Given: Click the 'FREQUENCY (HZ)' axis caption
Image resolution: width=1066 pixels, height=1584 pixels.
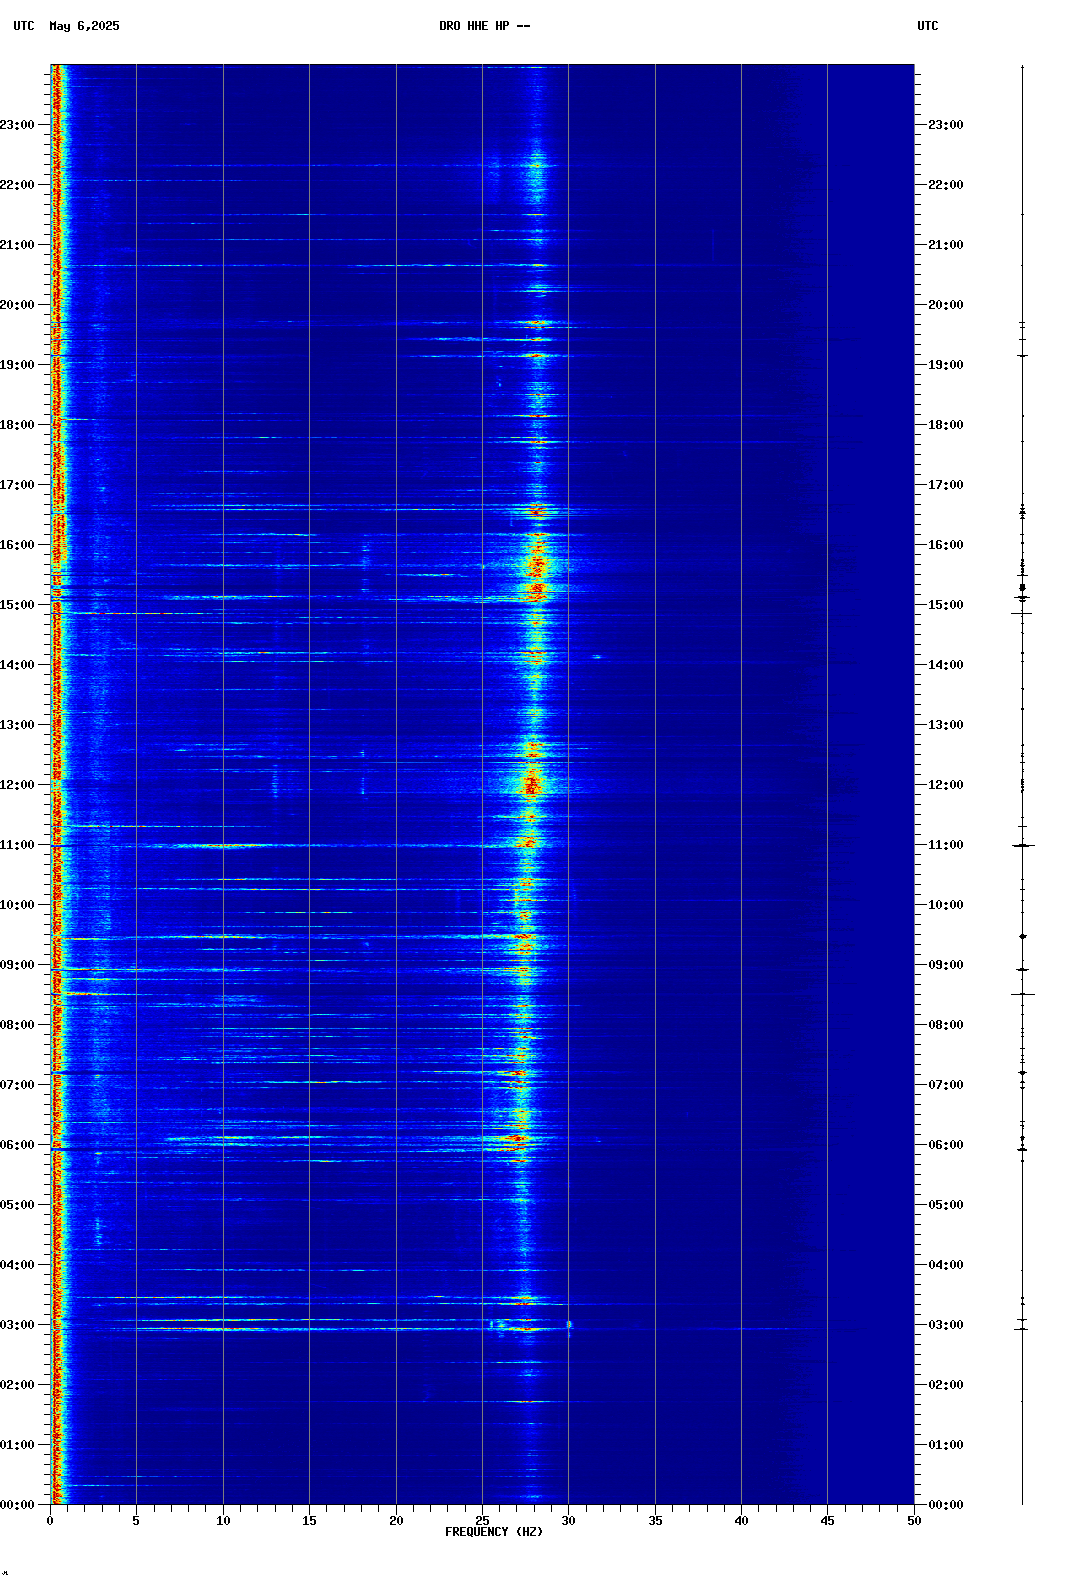Looking at the screenshot, I should (x=494, y=1532).
